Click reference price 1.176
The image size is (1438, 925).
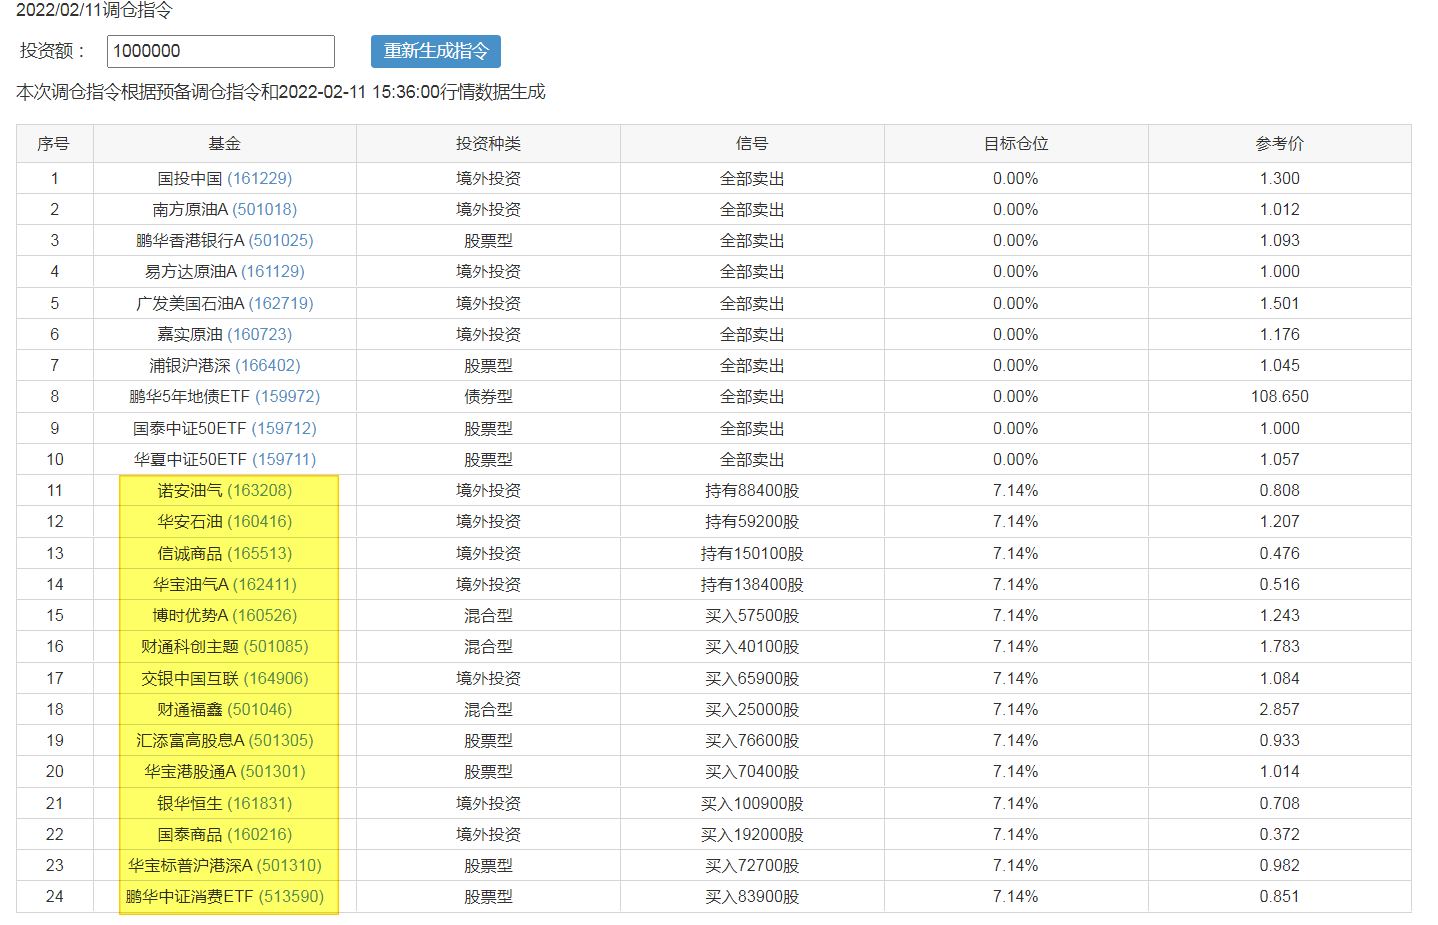click(x=1280, y=334)
